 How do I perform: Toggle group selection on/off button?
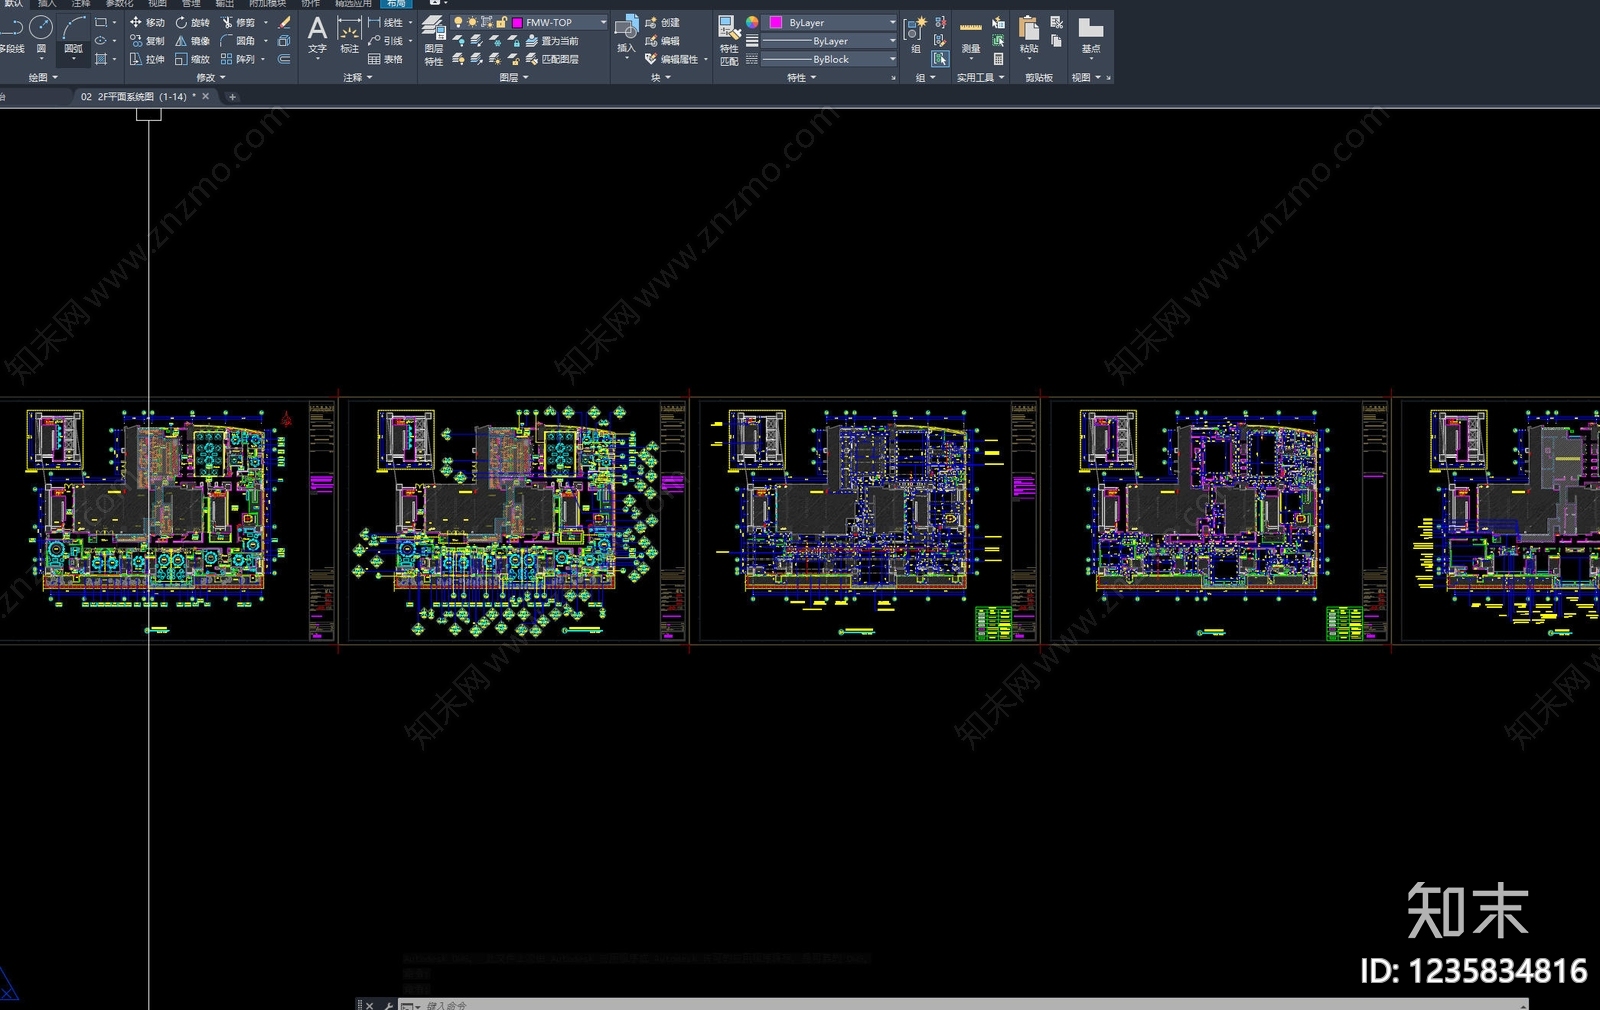pos(940,59)
